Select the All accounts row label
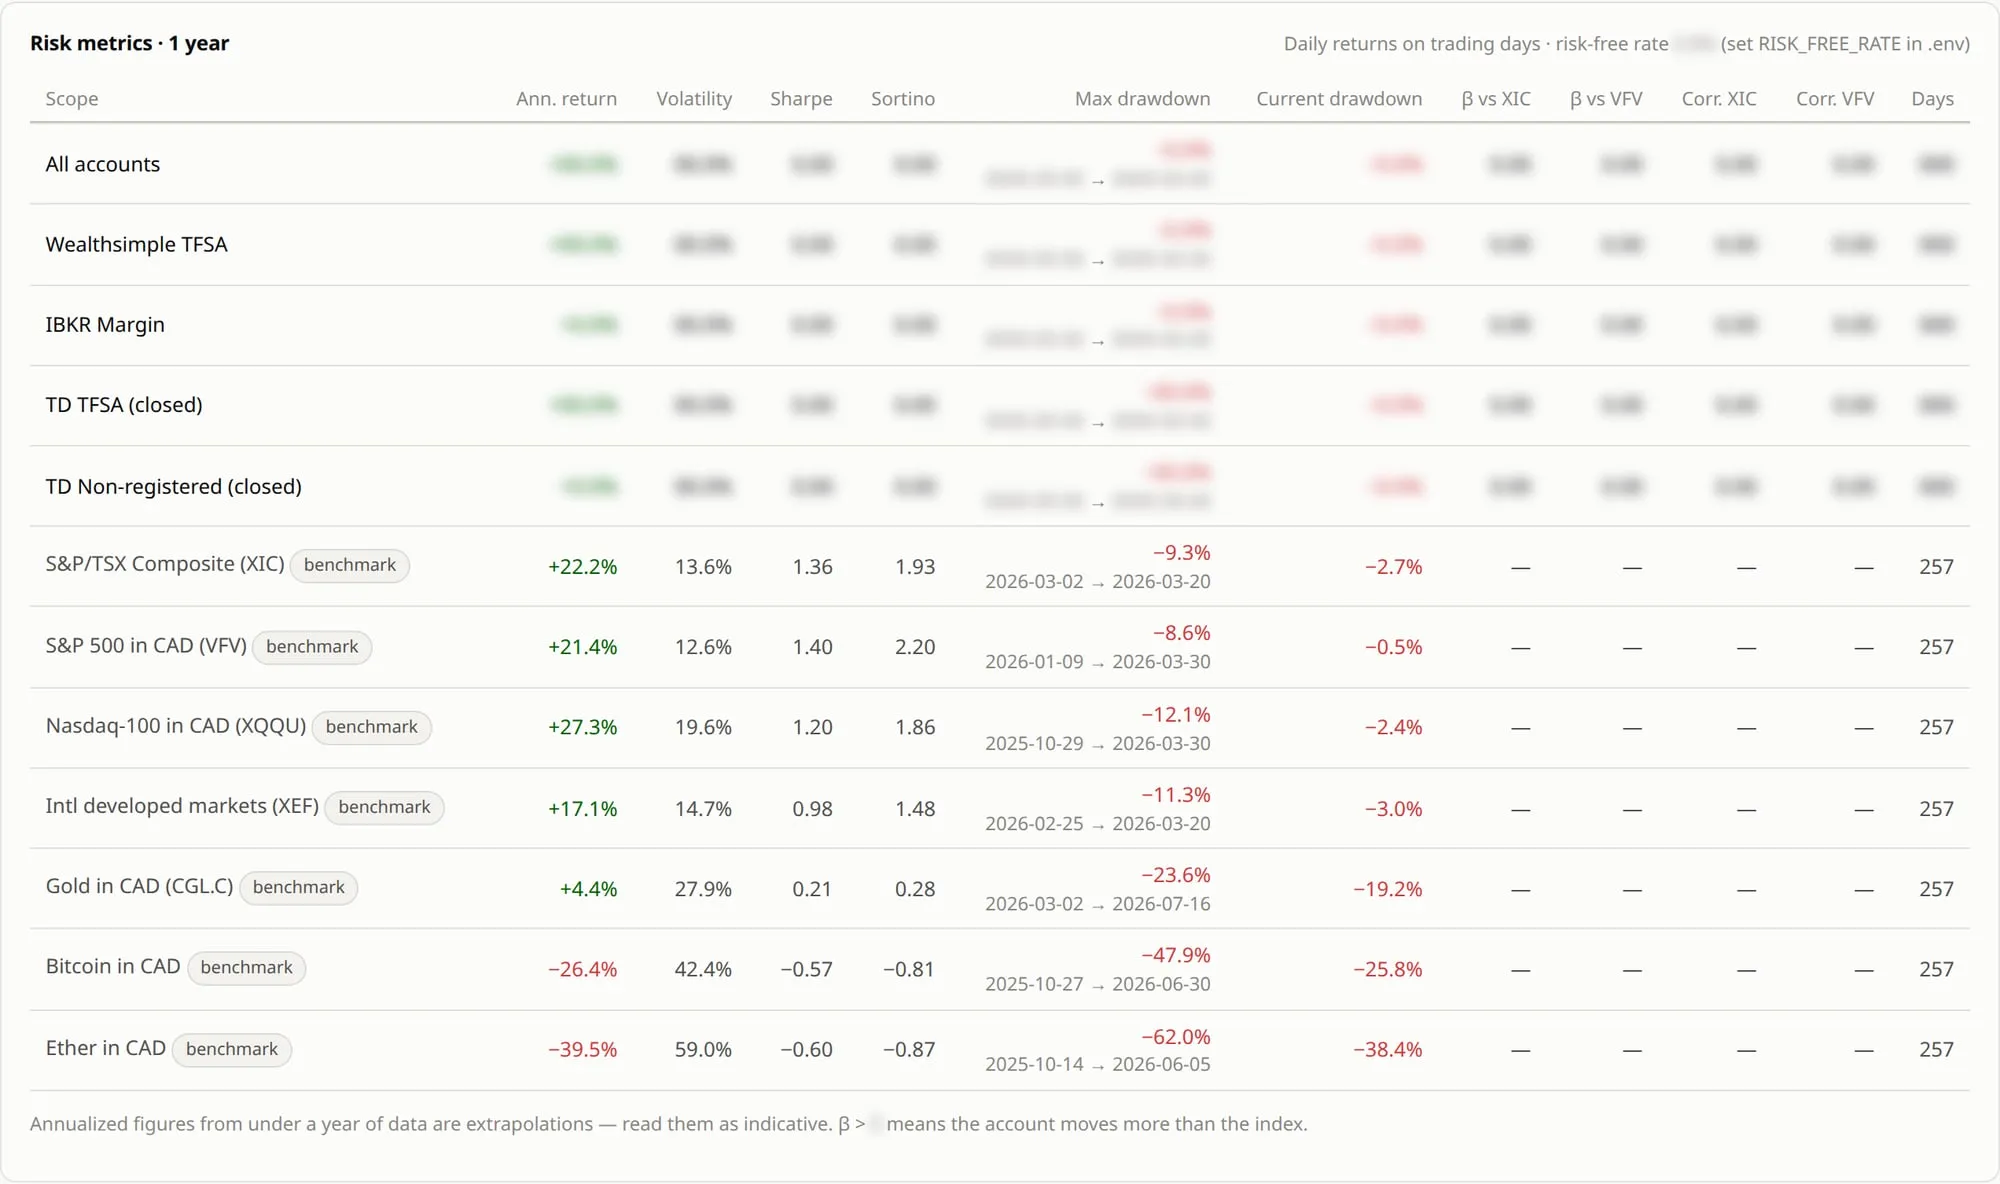 pyautogui.click(x=103, y=164)
